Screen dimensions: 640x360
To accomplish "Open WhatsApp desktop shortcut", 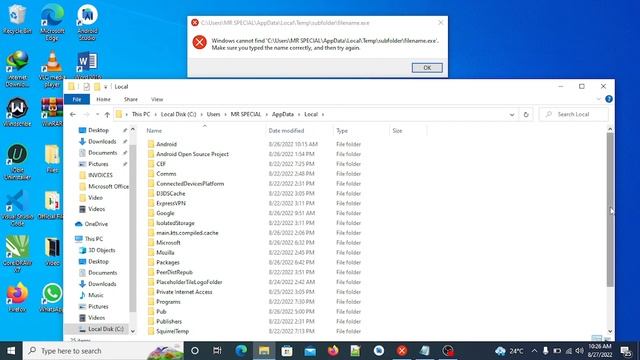I will [x=52, y=298].
